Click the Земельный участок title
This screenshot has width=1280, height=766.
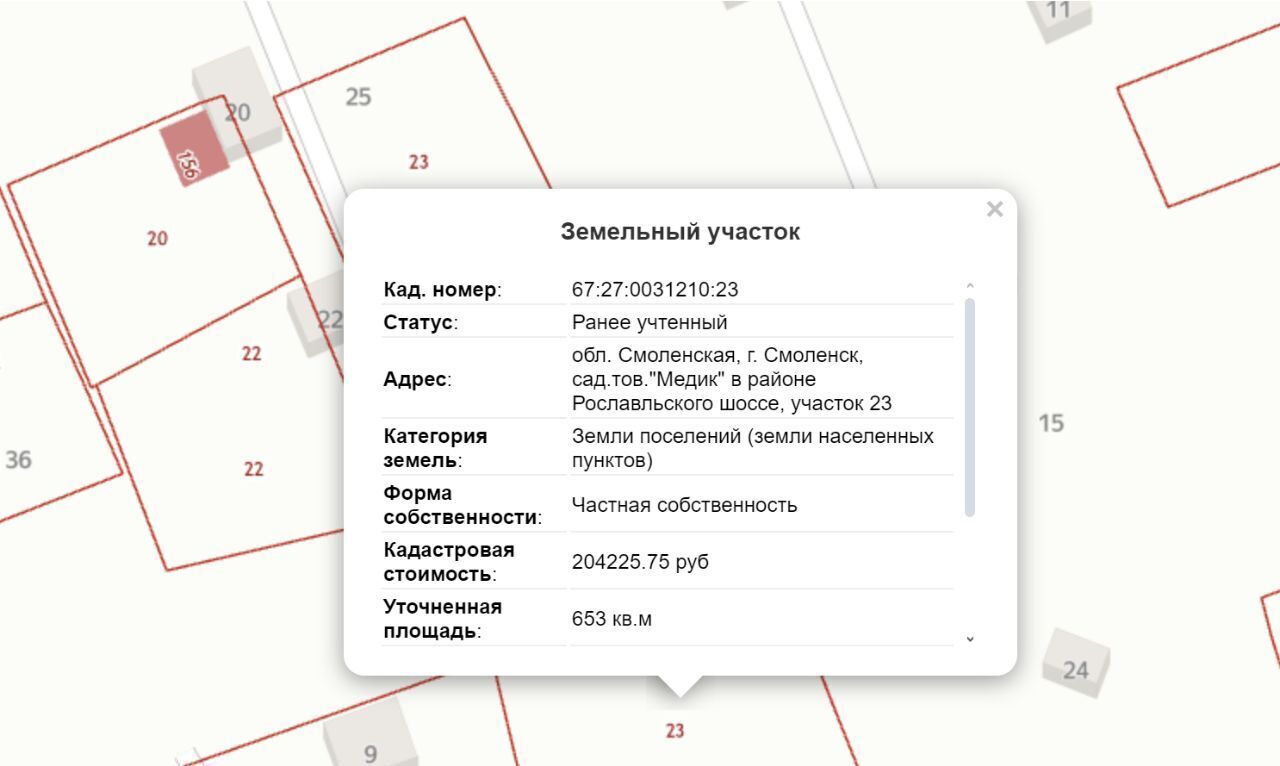click(x=680, y=232)
